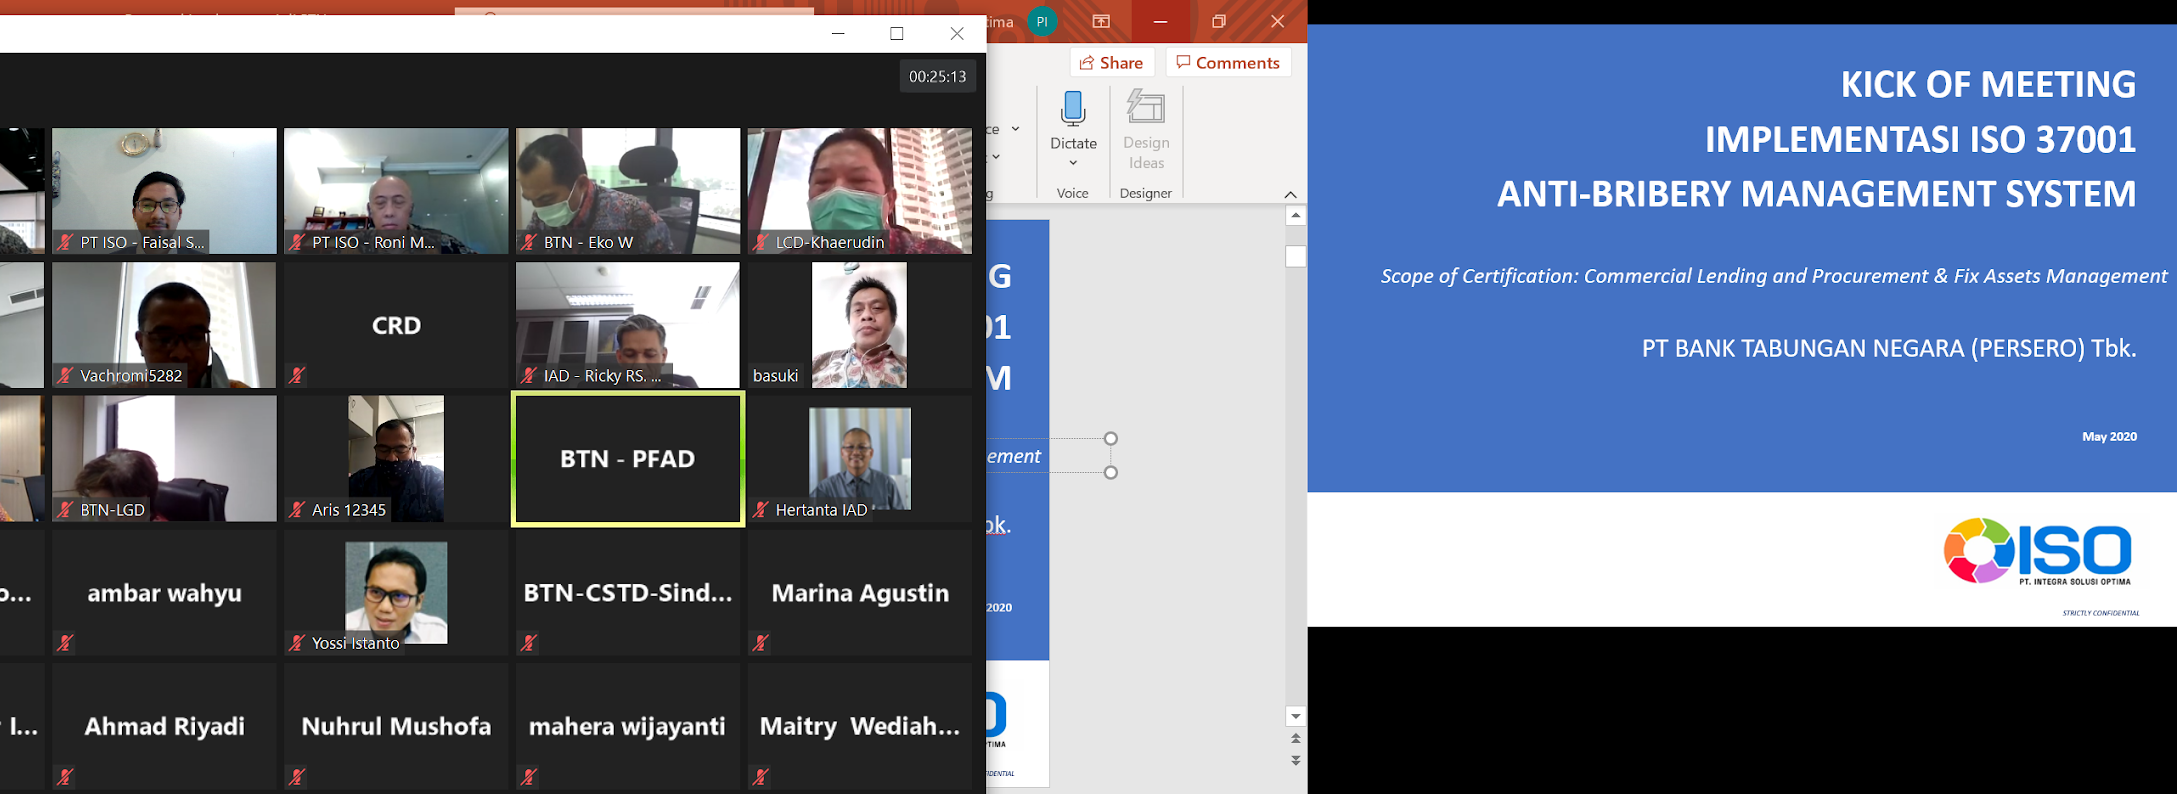2177x794 pixels.
Task: Click muted mic icon on Ahmad Riyadi tile
Action: point(65,777)
